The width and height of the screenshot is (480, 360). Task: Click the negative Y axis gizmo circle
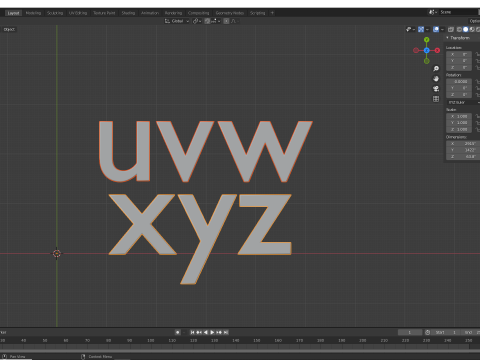coord(427,61)
